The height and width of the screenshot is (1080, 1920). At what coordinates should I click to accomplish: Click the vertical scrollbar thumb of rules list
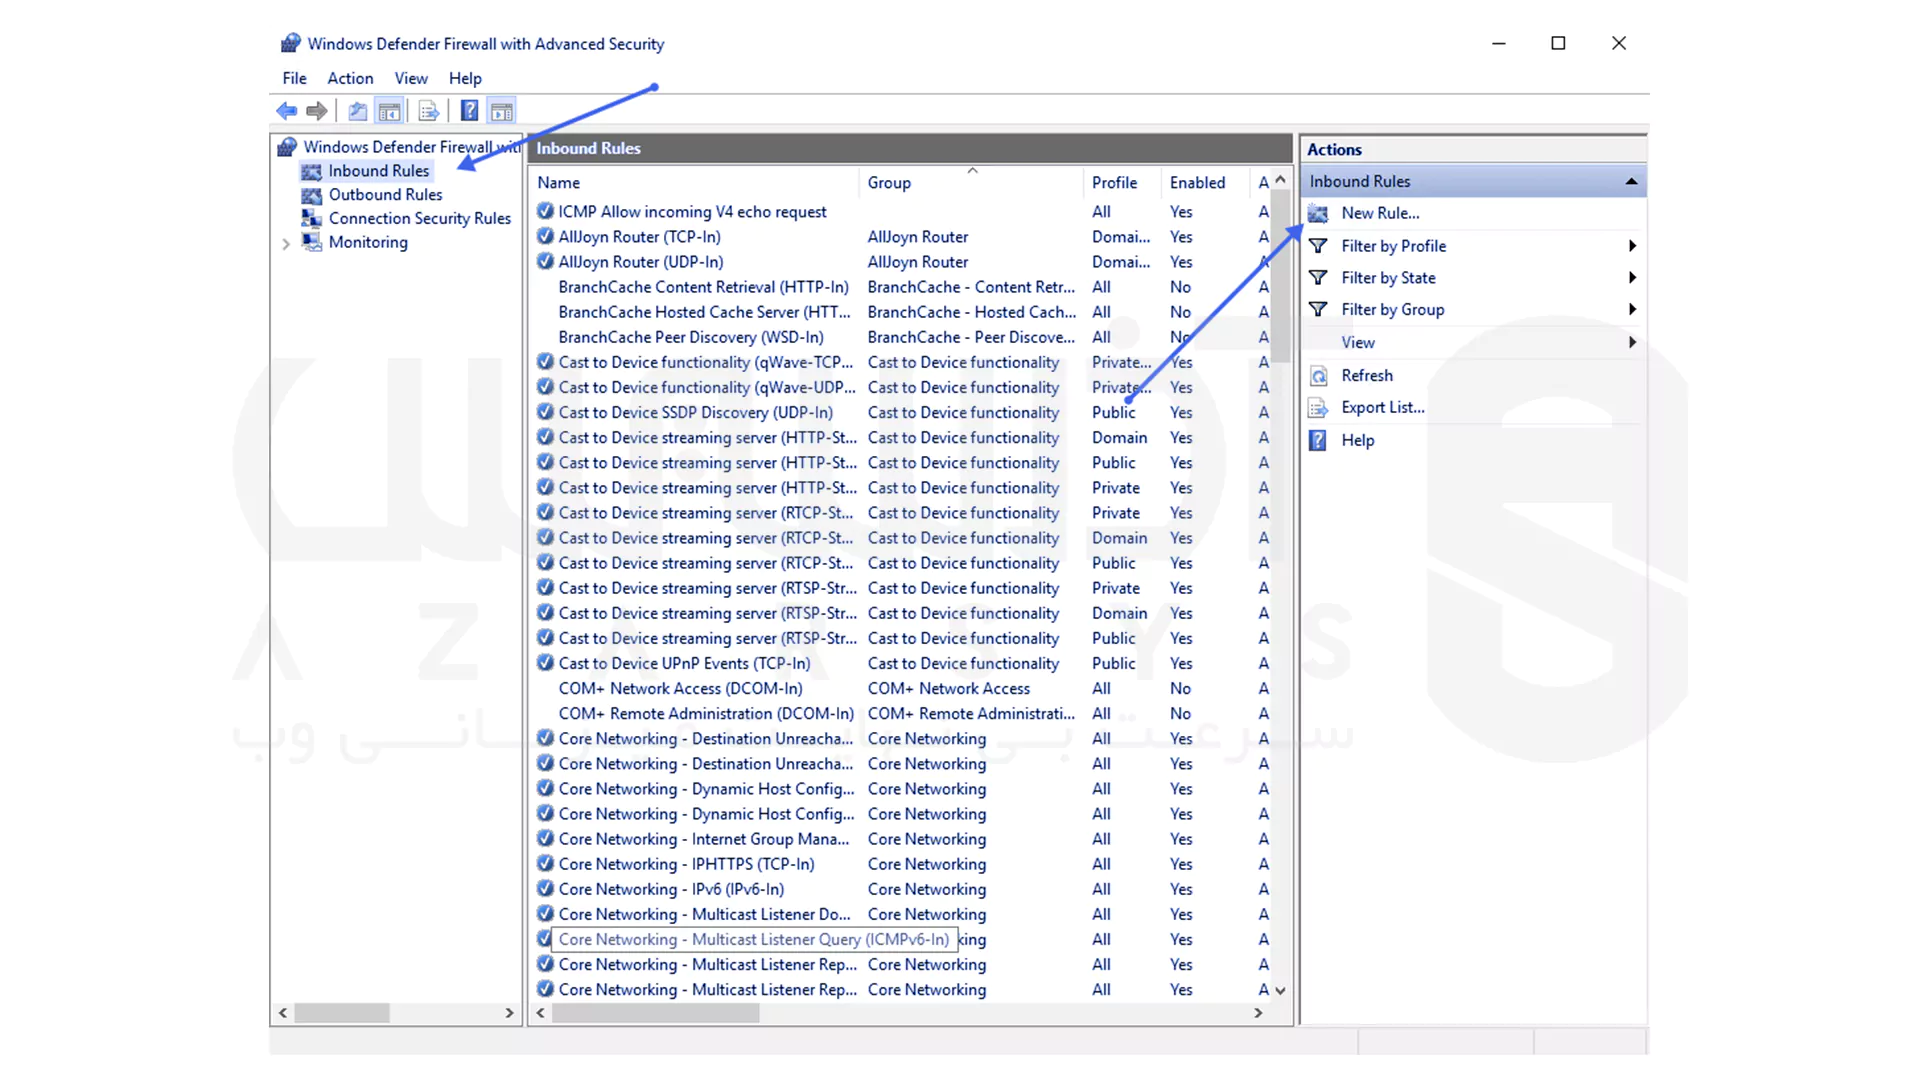pyautogui.click(x=1280, y=278)
